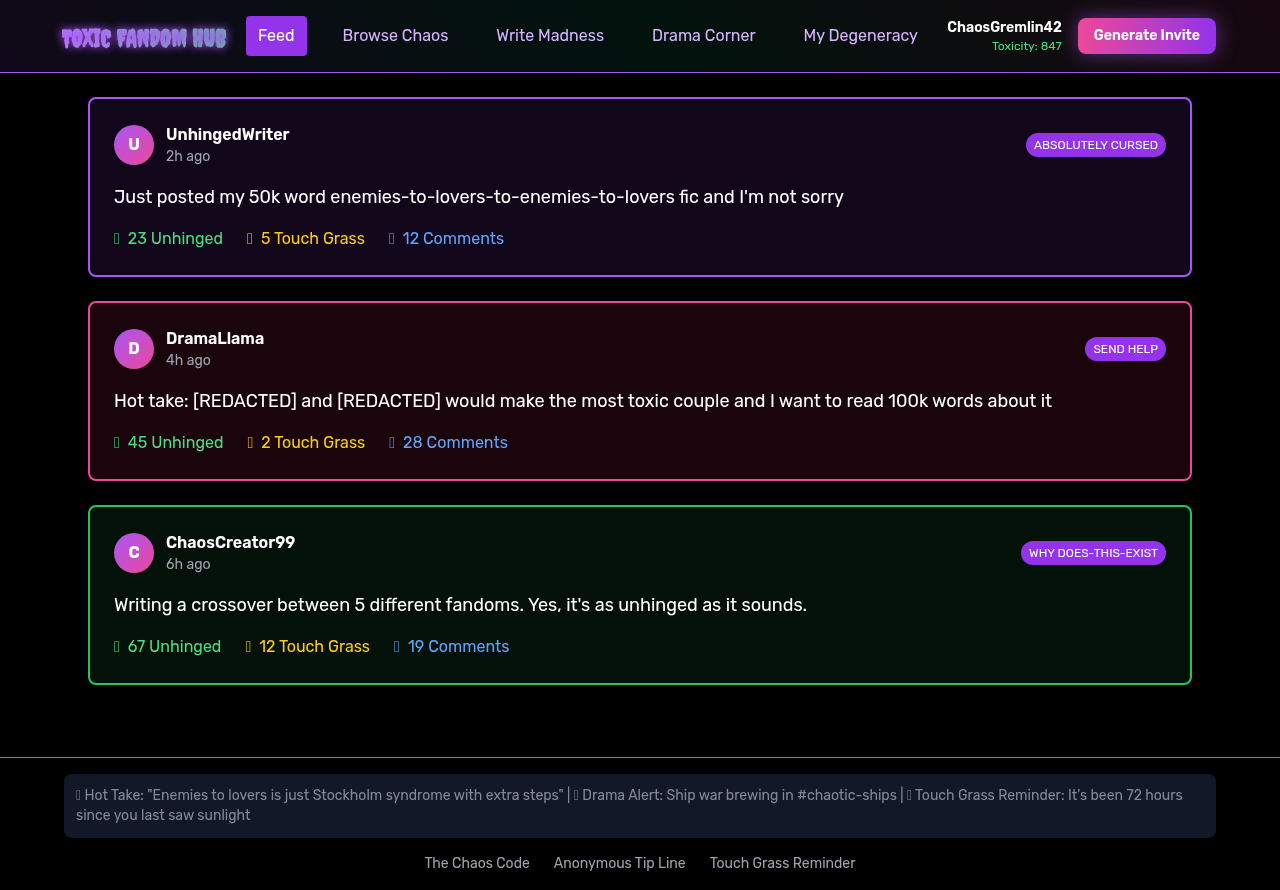
Task: Open the Browse Chaos section
Action: pos(395,35)
